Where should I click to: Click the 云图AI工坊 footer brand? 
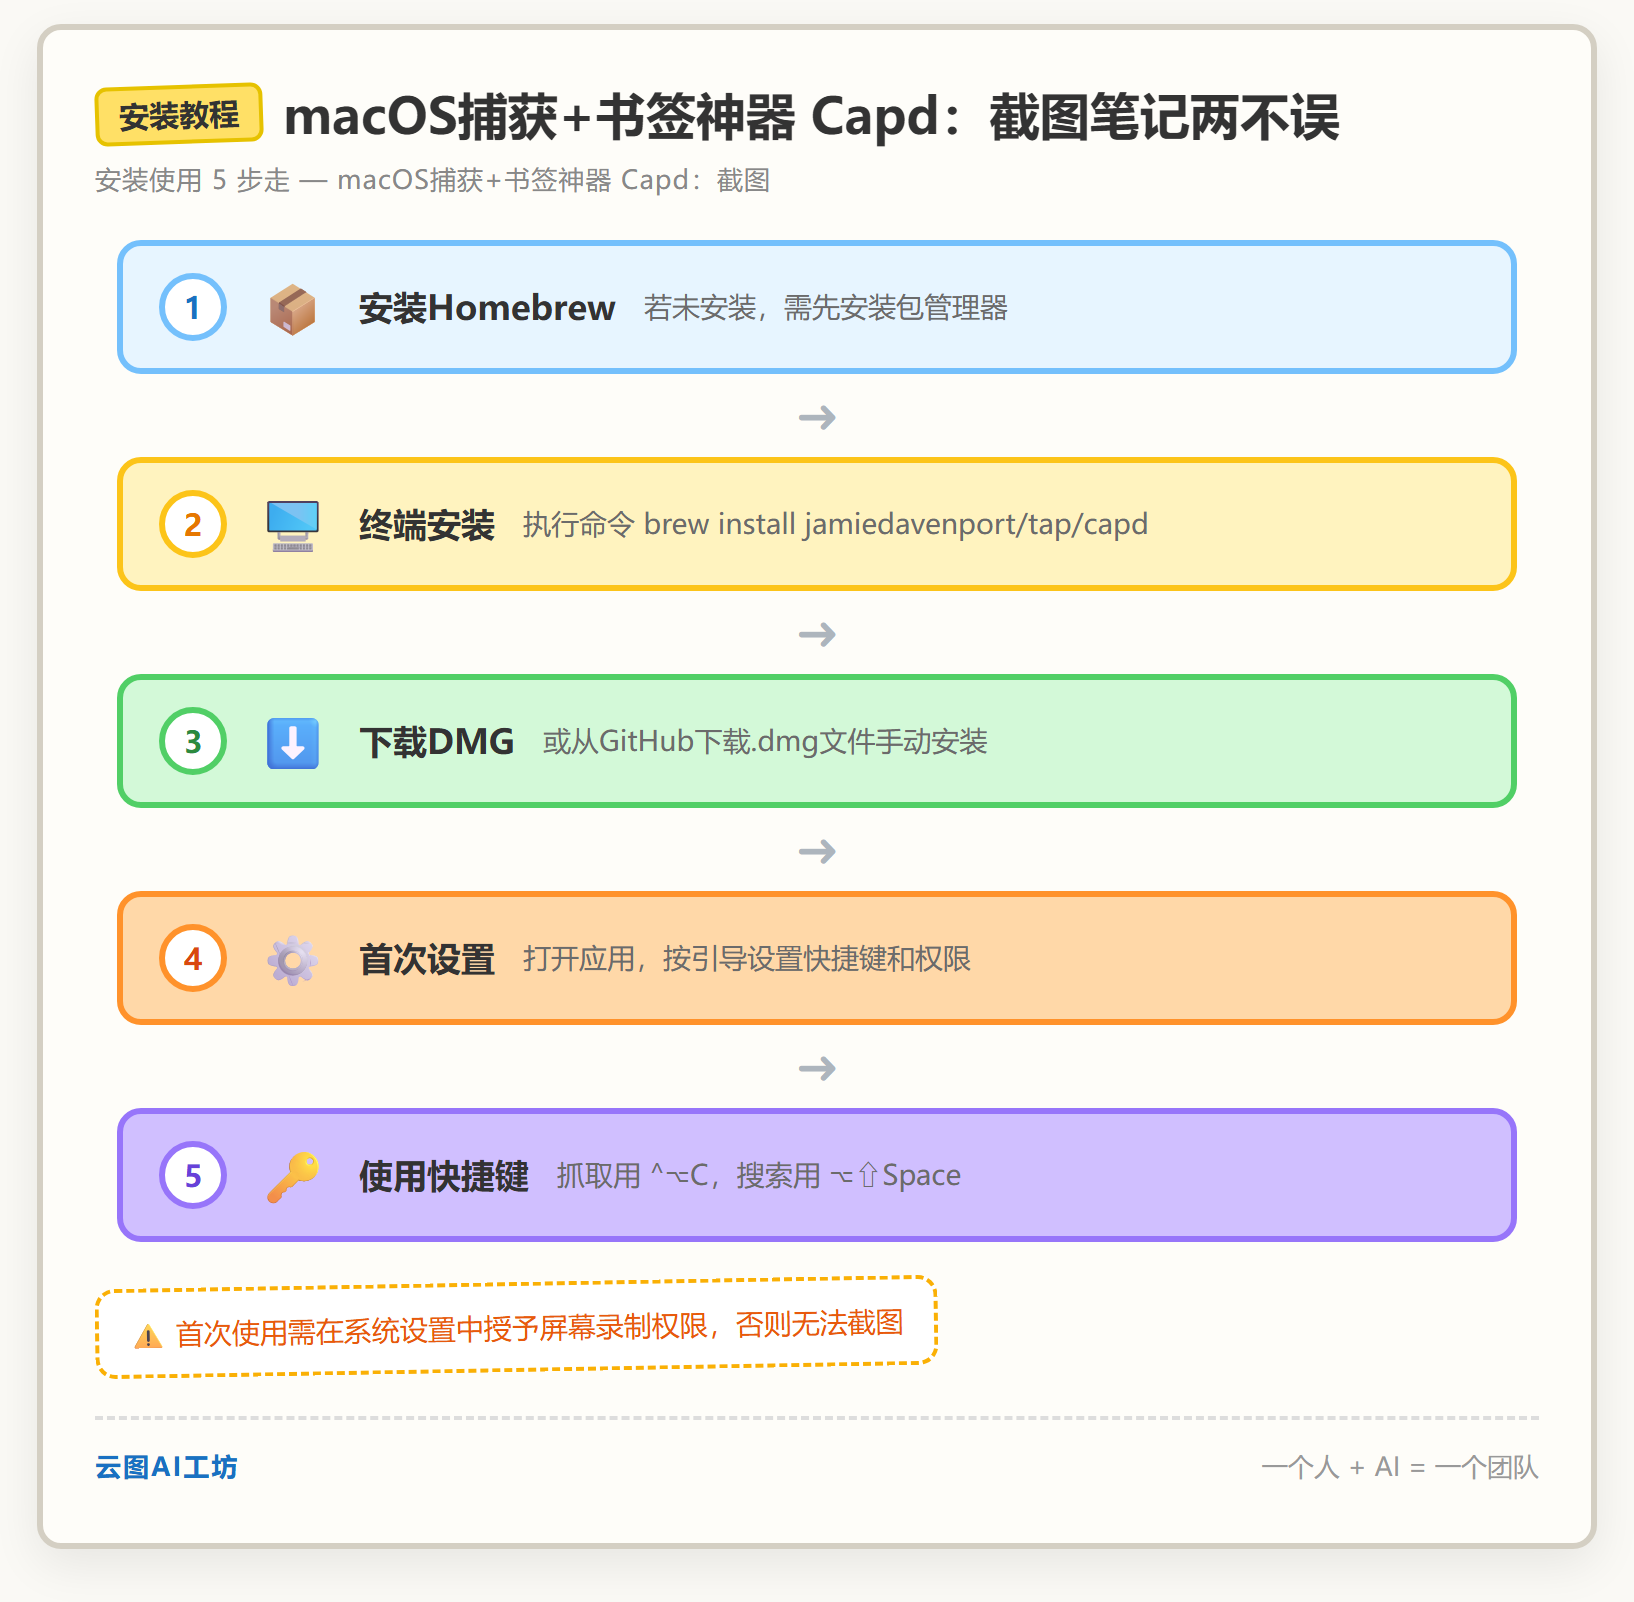(166, 1467)
